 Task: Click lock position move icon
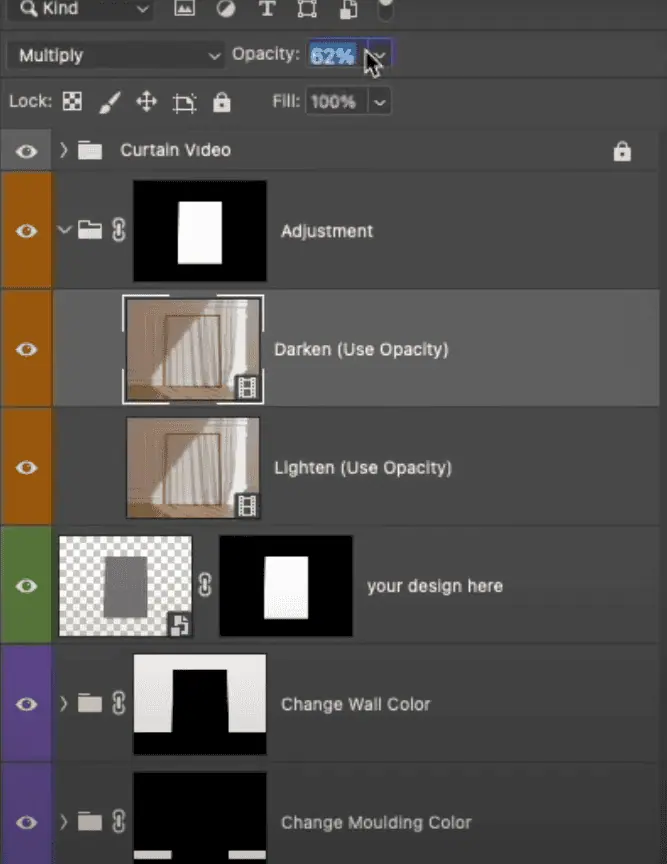(147, 102)
